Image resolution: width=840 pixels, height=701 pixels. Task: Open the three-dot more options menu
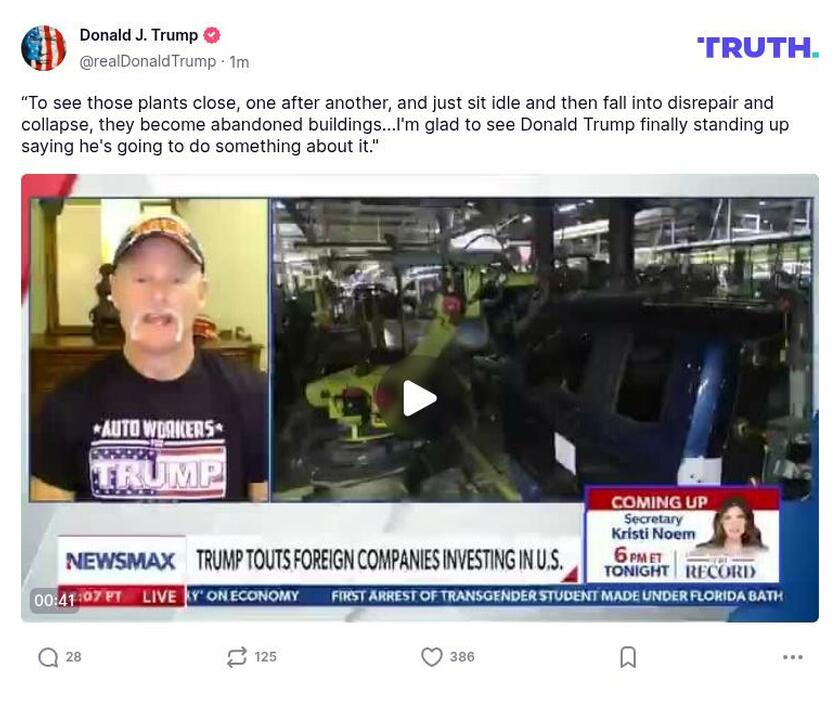point(793,657)
